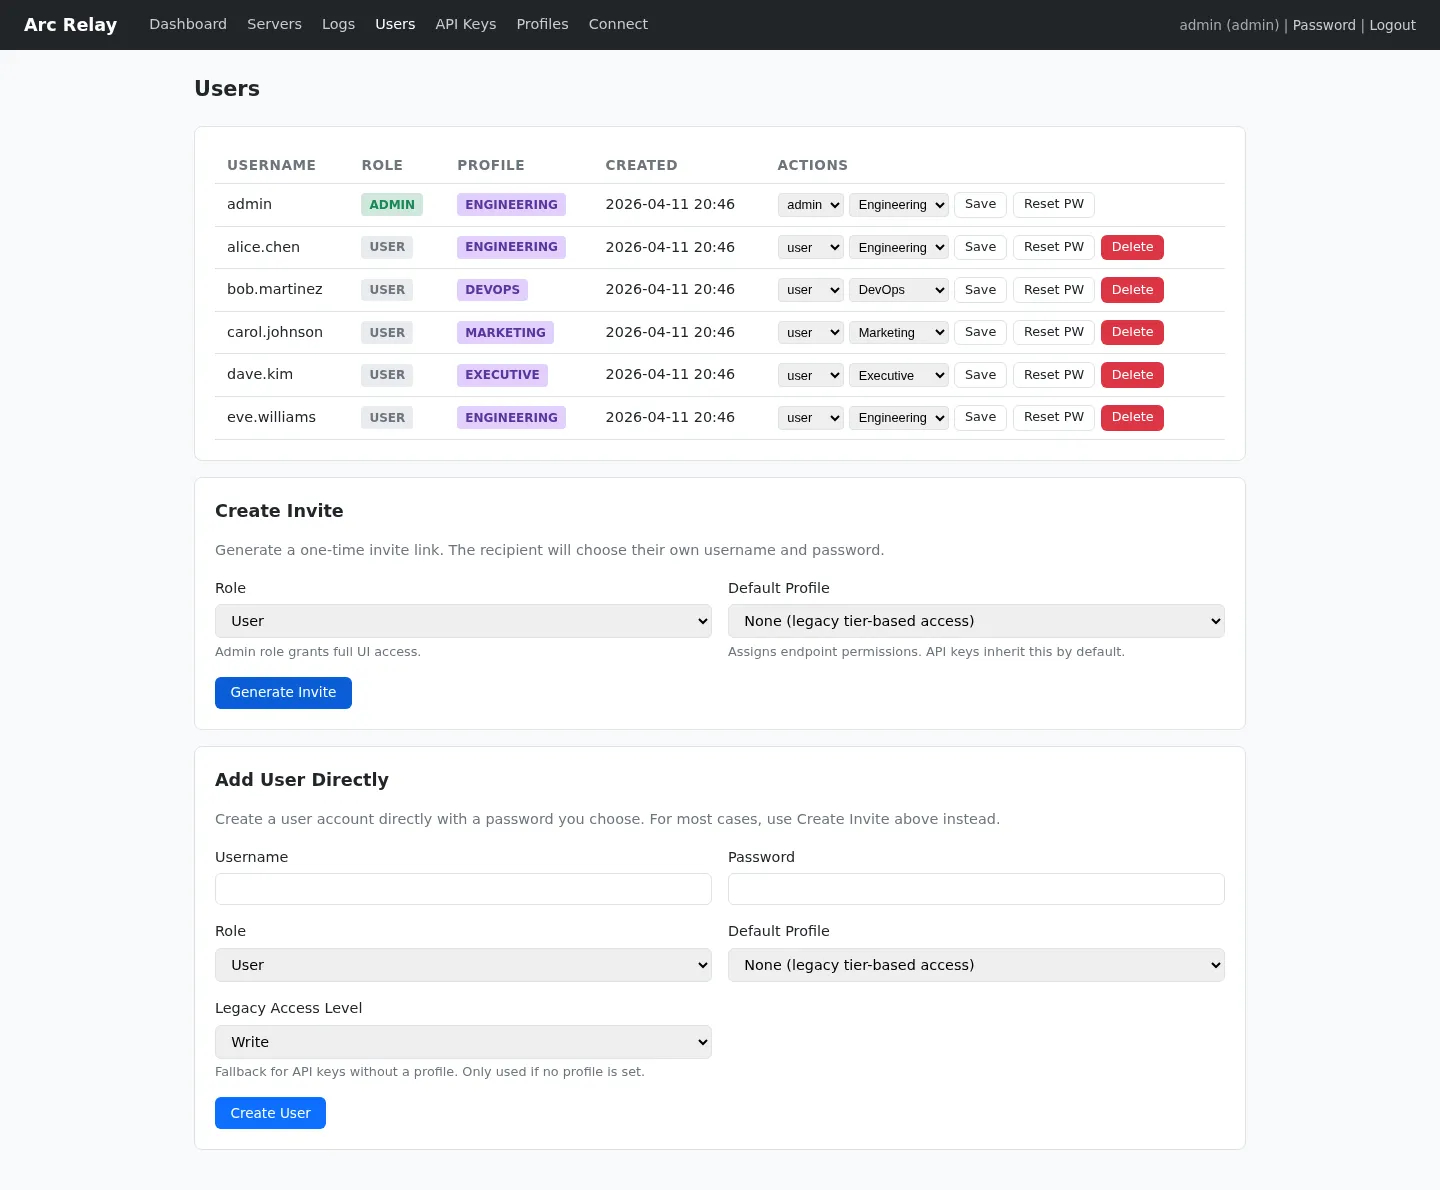
Task: Save changes for eve.williams
Action: 980,417
